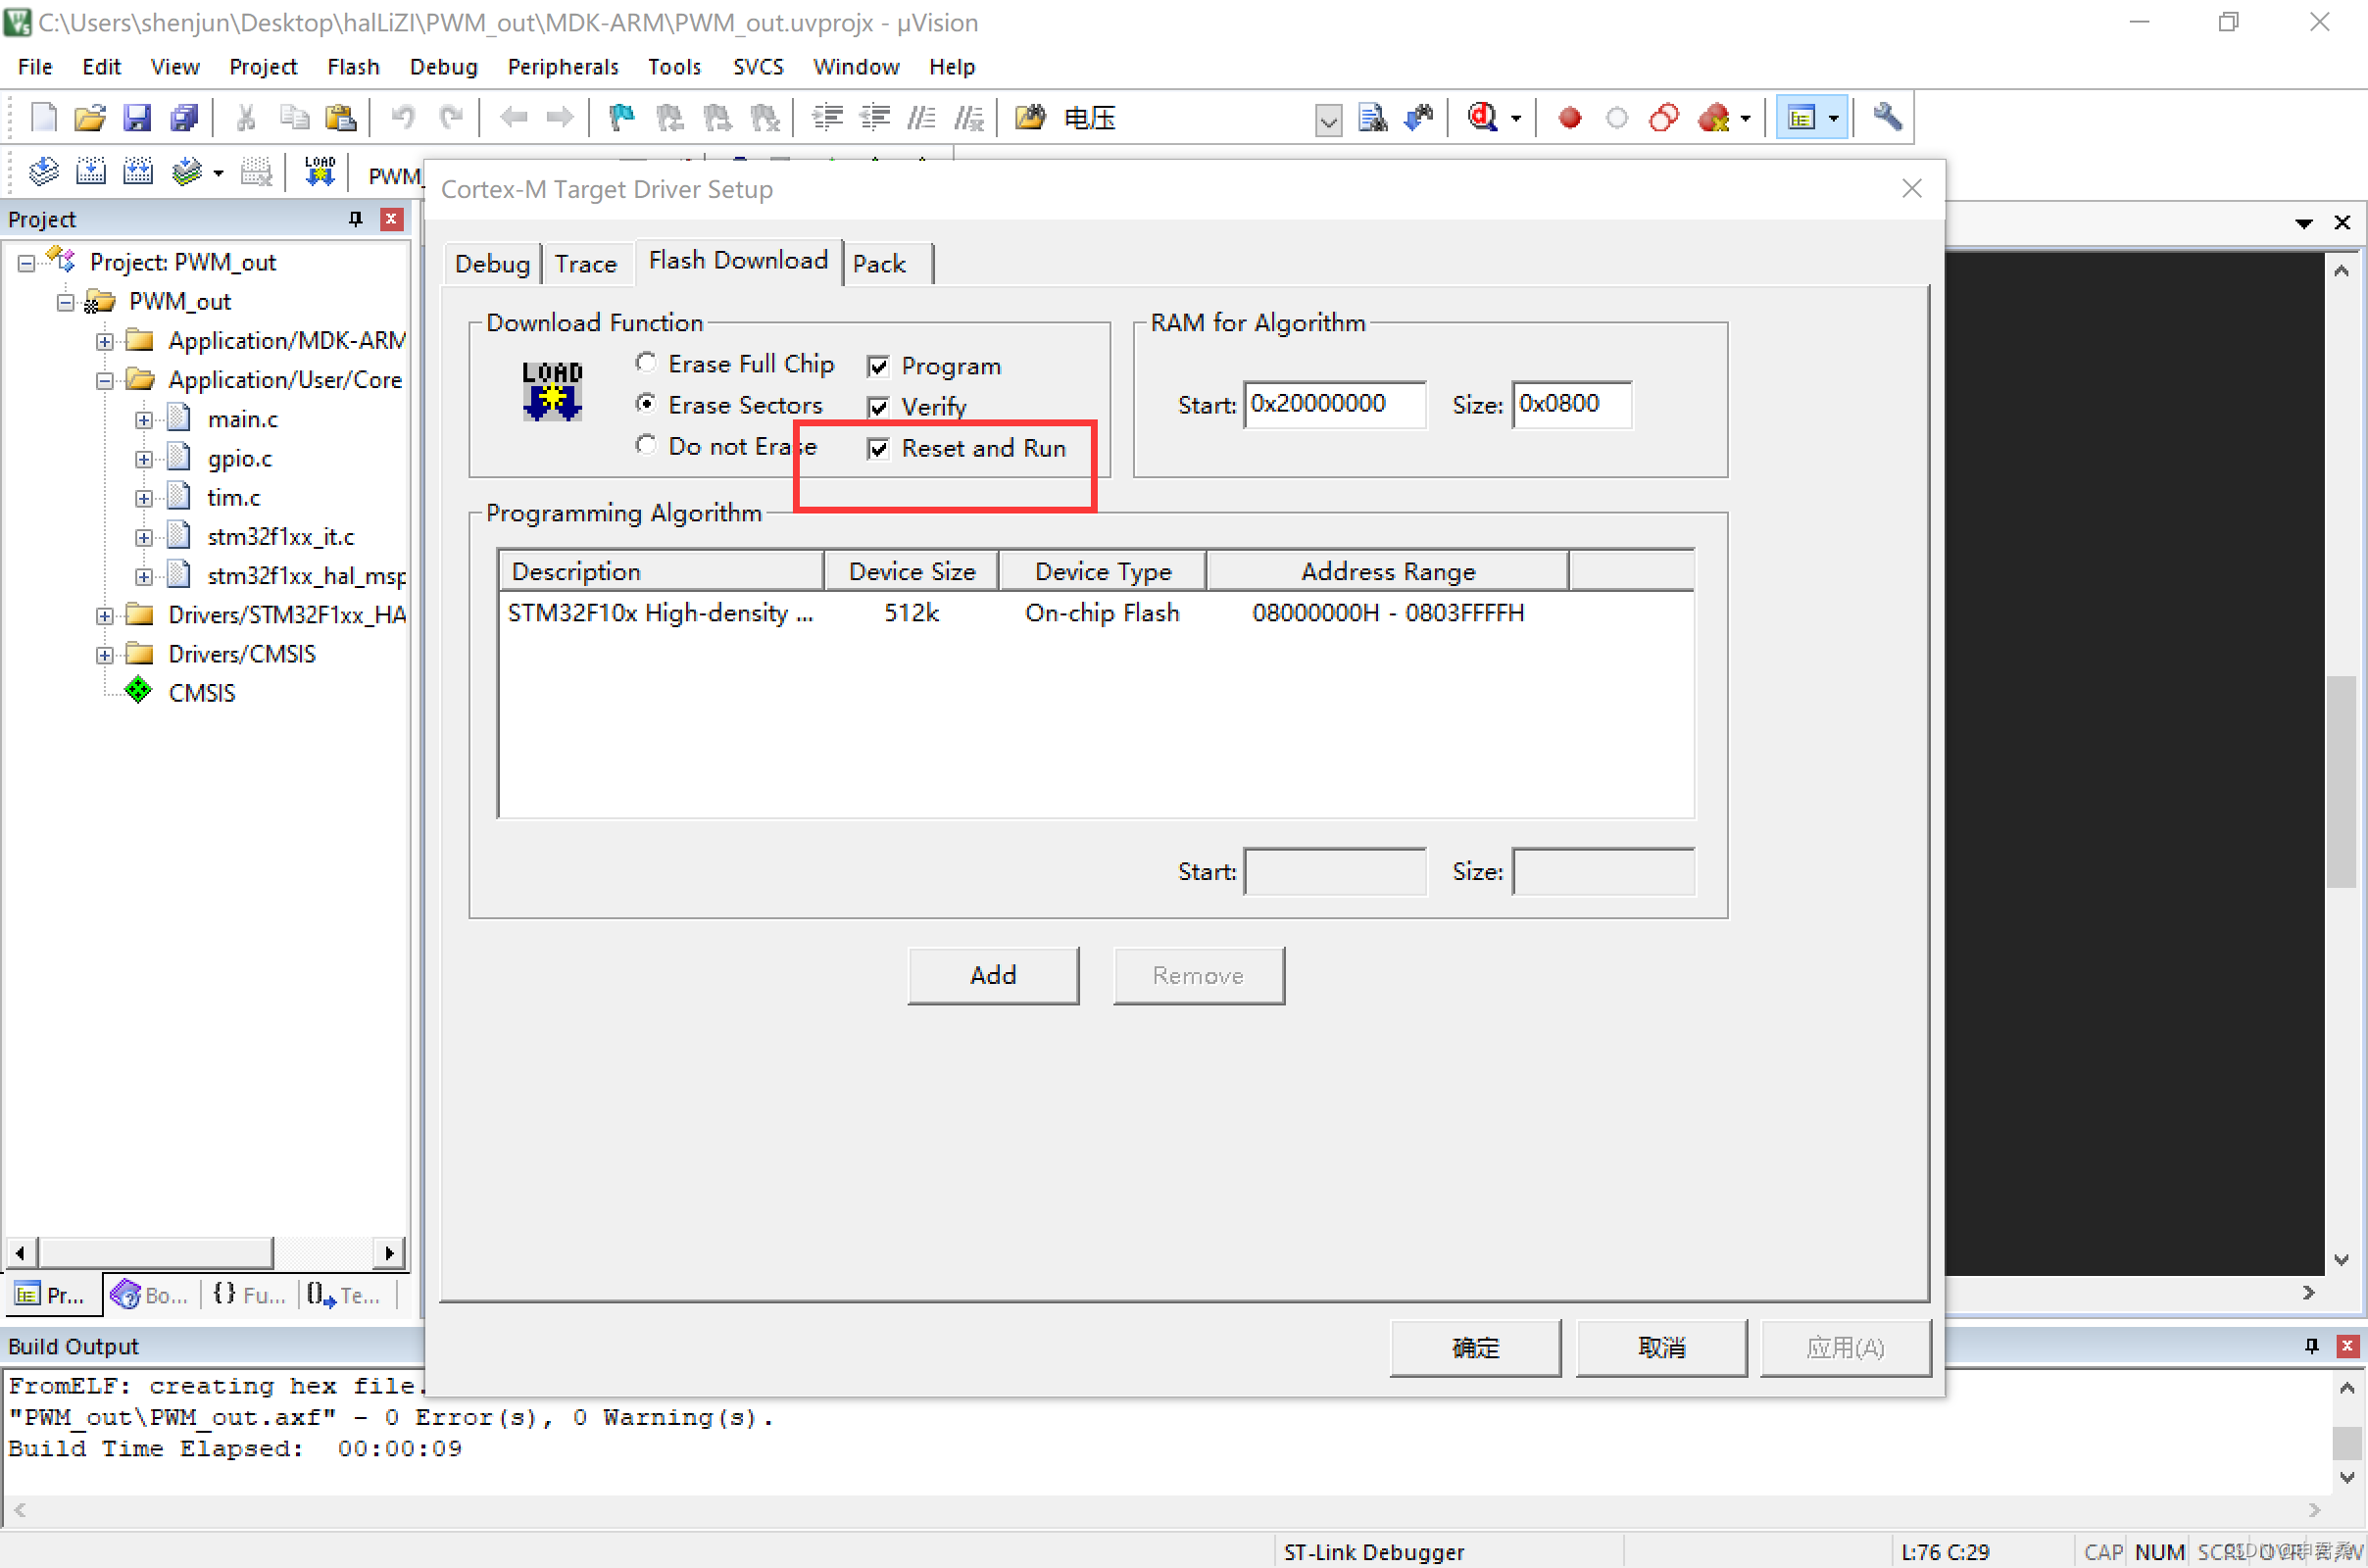The image size is (2368, 1568).
Task: Select the STM32F10x High-density algorithm row
Action: [1095, 613]
